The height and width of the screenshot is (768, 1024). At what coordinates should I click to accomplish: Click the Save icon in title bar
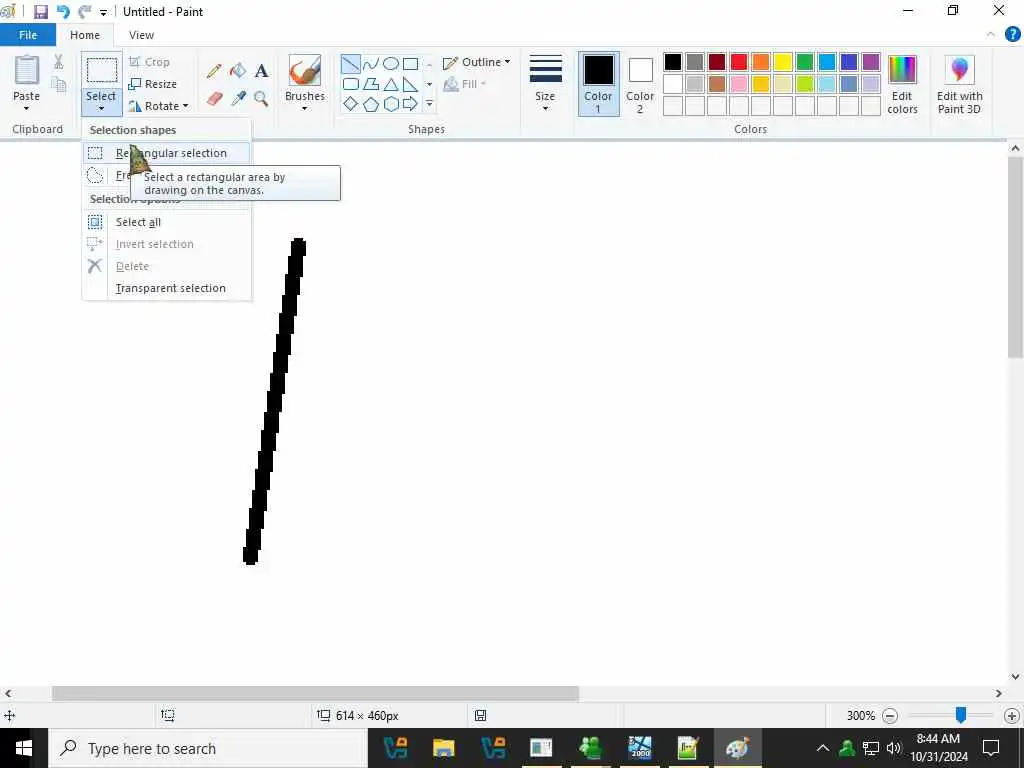(40, 12)
